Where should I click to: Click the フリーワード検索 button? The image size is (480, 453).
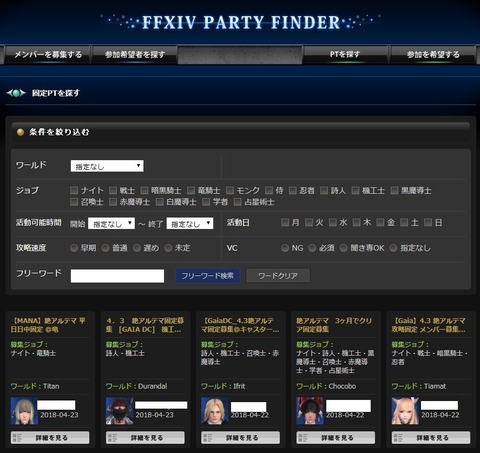coord(208,276)
